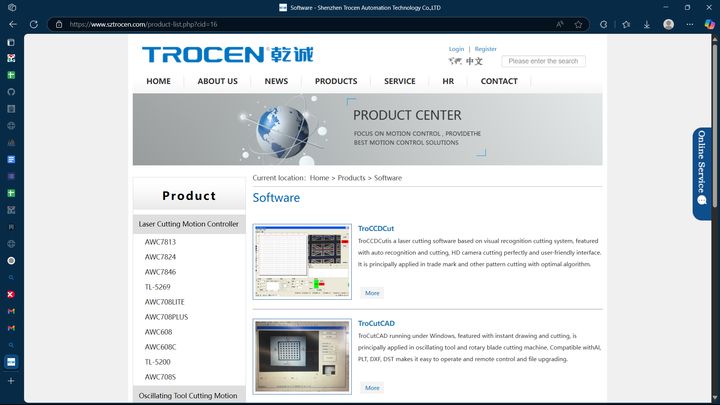Open the NEWS menu item
Image resolution: width=720 pixels, height=405 pixels.
pos(276,81)
